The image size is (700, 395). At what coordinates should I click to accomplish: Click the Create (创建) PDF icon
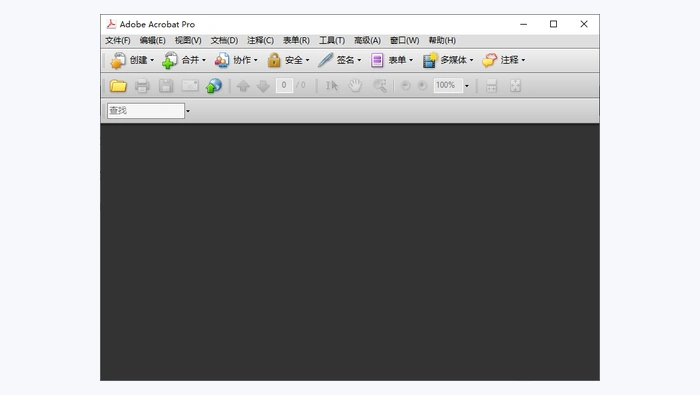coord(118,60)
